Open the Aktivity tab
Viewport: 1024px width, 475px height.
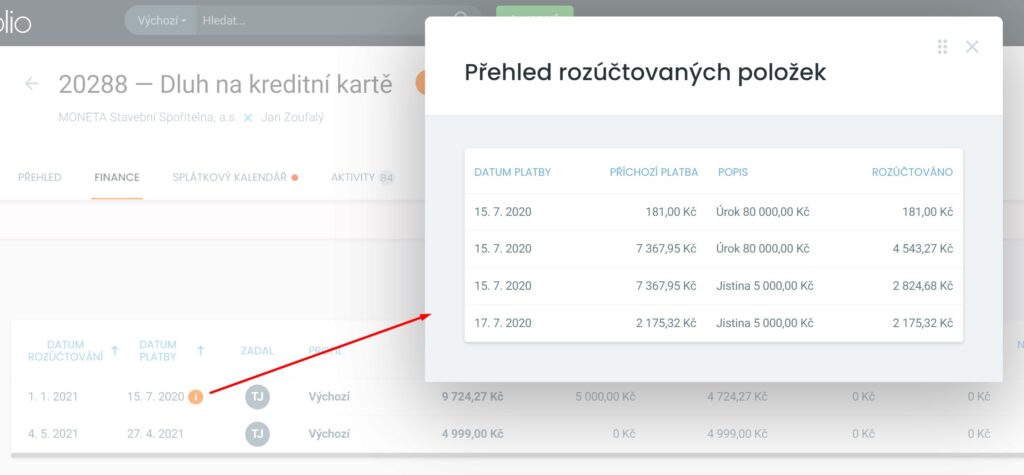[353, 178]
